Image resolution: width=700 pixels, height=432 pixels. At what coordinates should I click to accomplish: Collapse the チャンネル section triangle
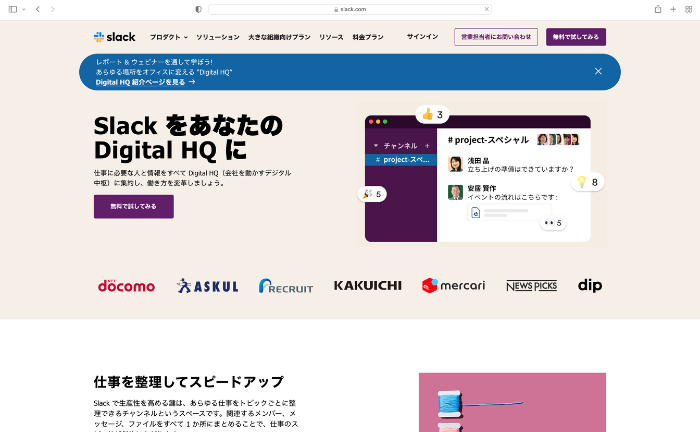click(x=374, y=145)
